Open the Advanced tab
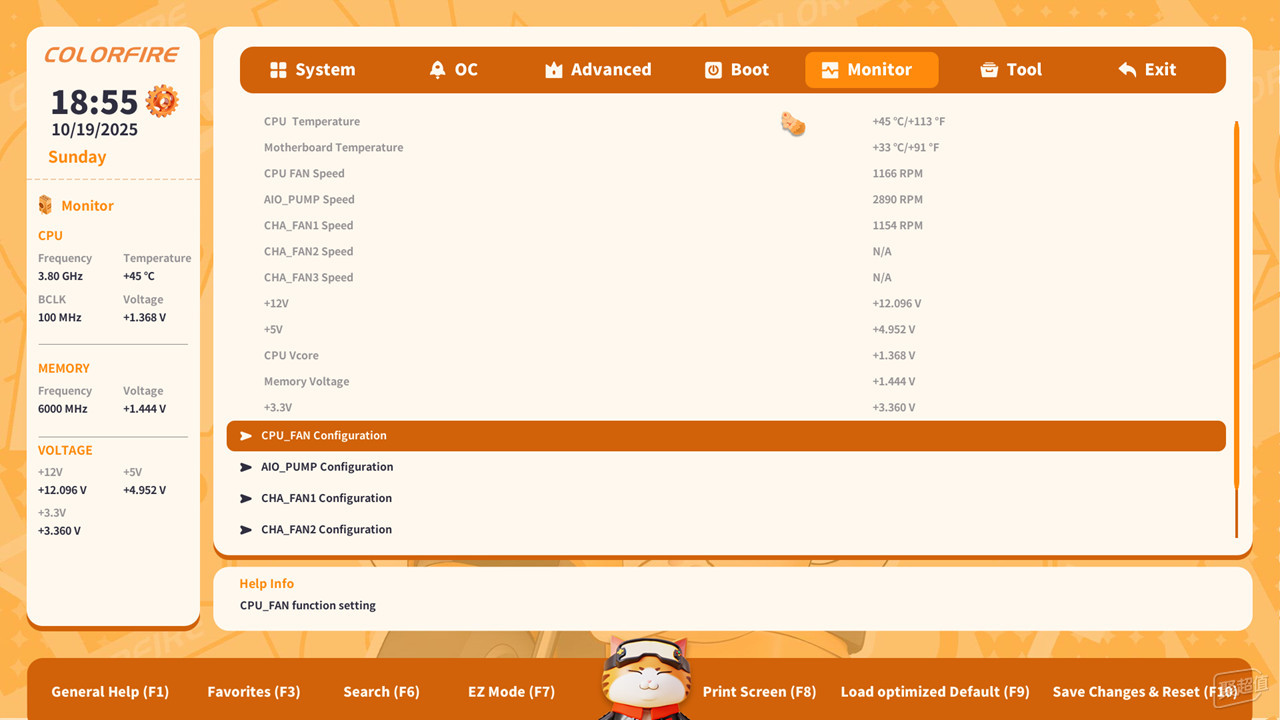The height and width of the screenshot is (720, 1280). (610, 70)
